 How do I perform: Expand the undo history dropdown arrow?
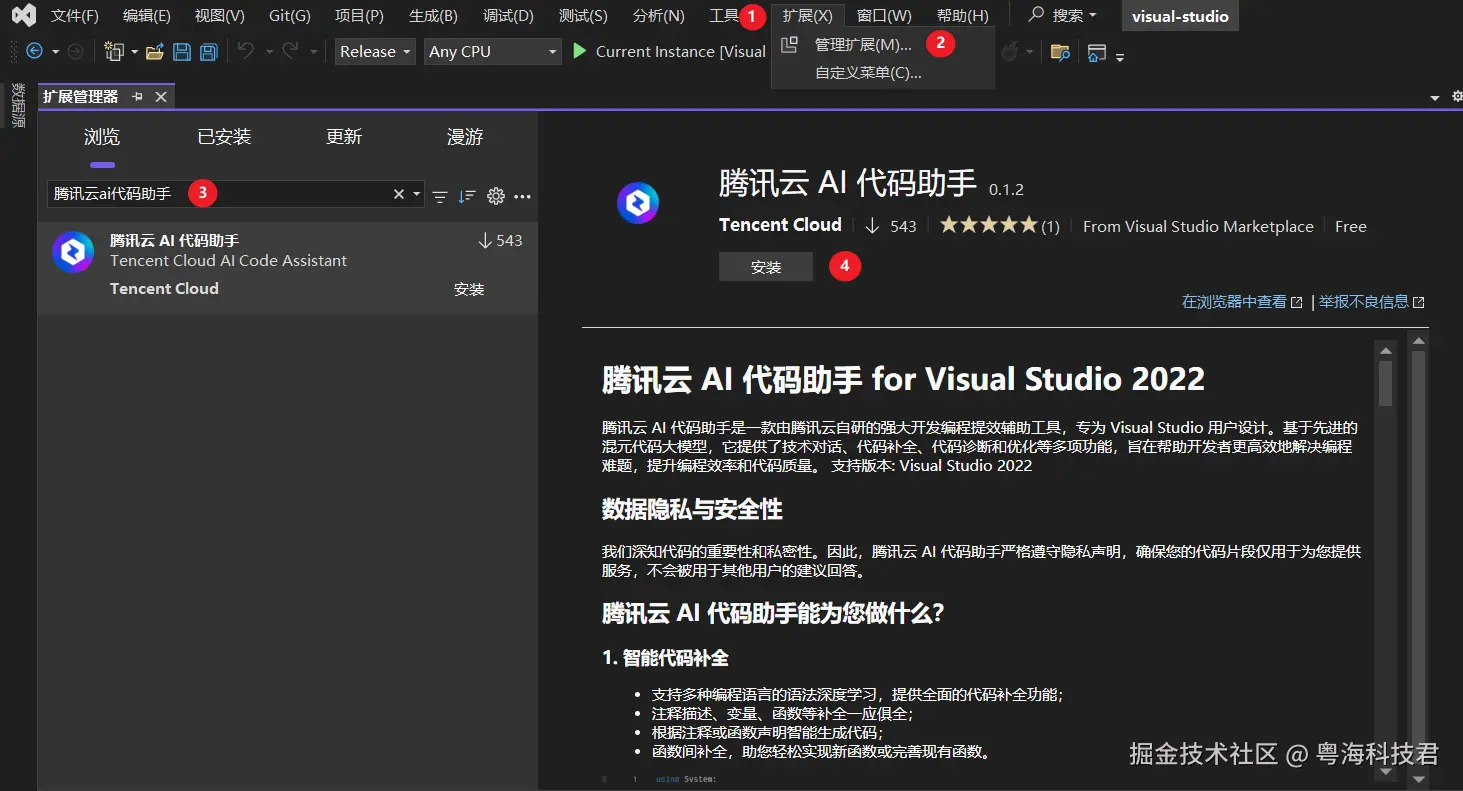(268, 52)
